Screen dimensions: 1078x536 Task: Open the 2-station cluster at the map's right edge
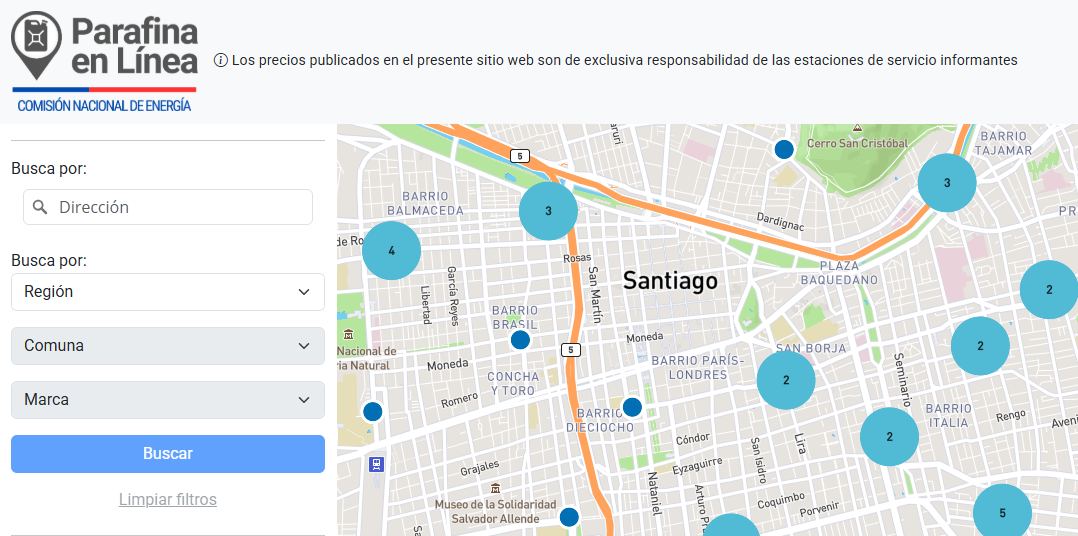(x=1049, y=289)
